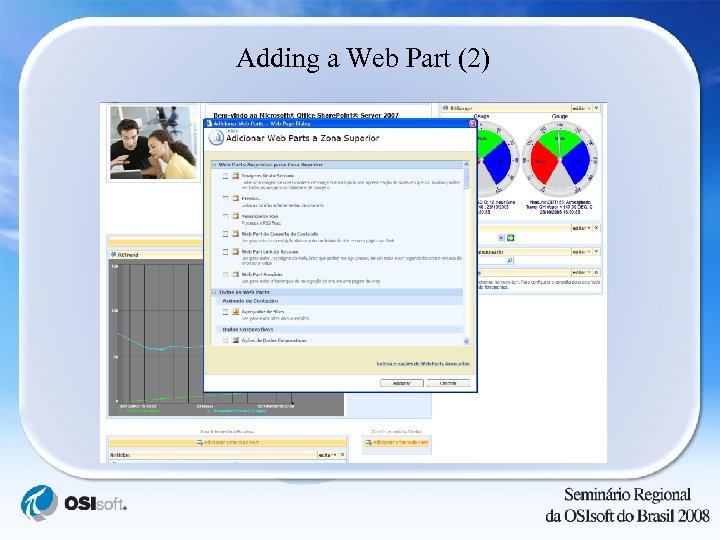Screen dimensions: 720x540
Task: Click the Cancelar button in the dialog
Action: coord(448,383)
